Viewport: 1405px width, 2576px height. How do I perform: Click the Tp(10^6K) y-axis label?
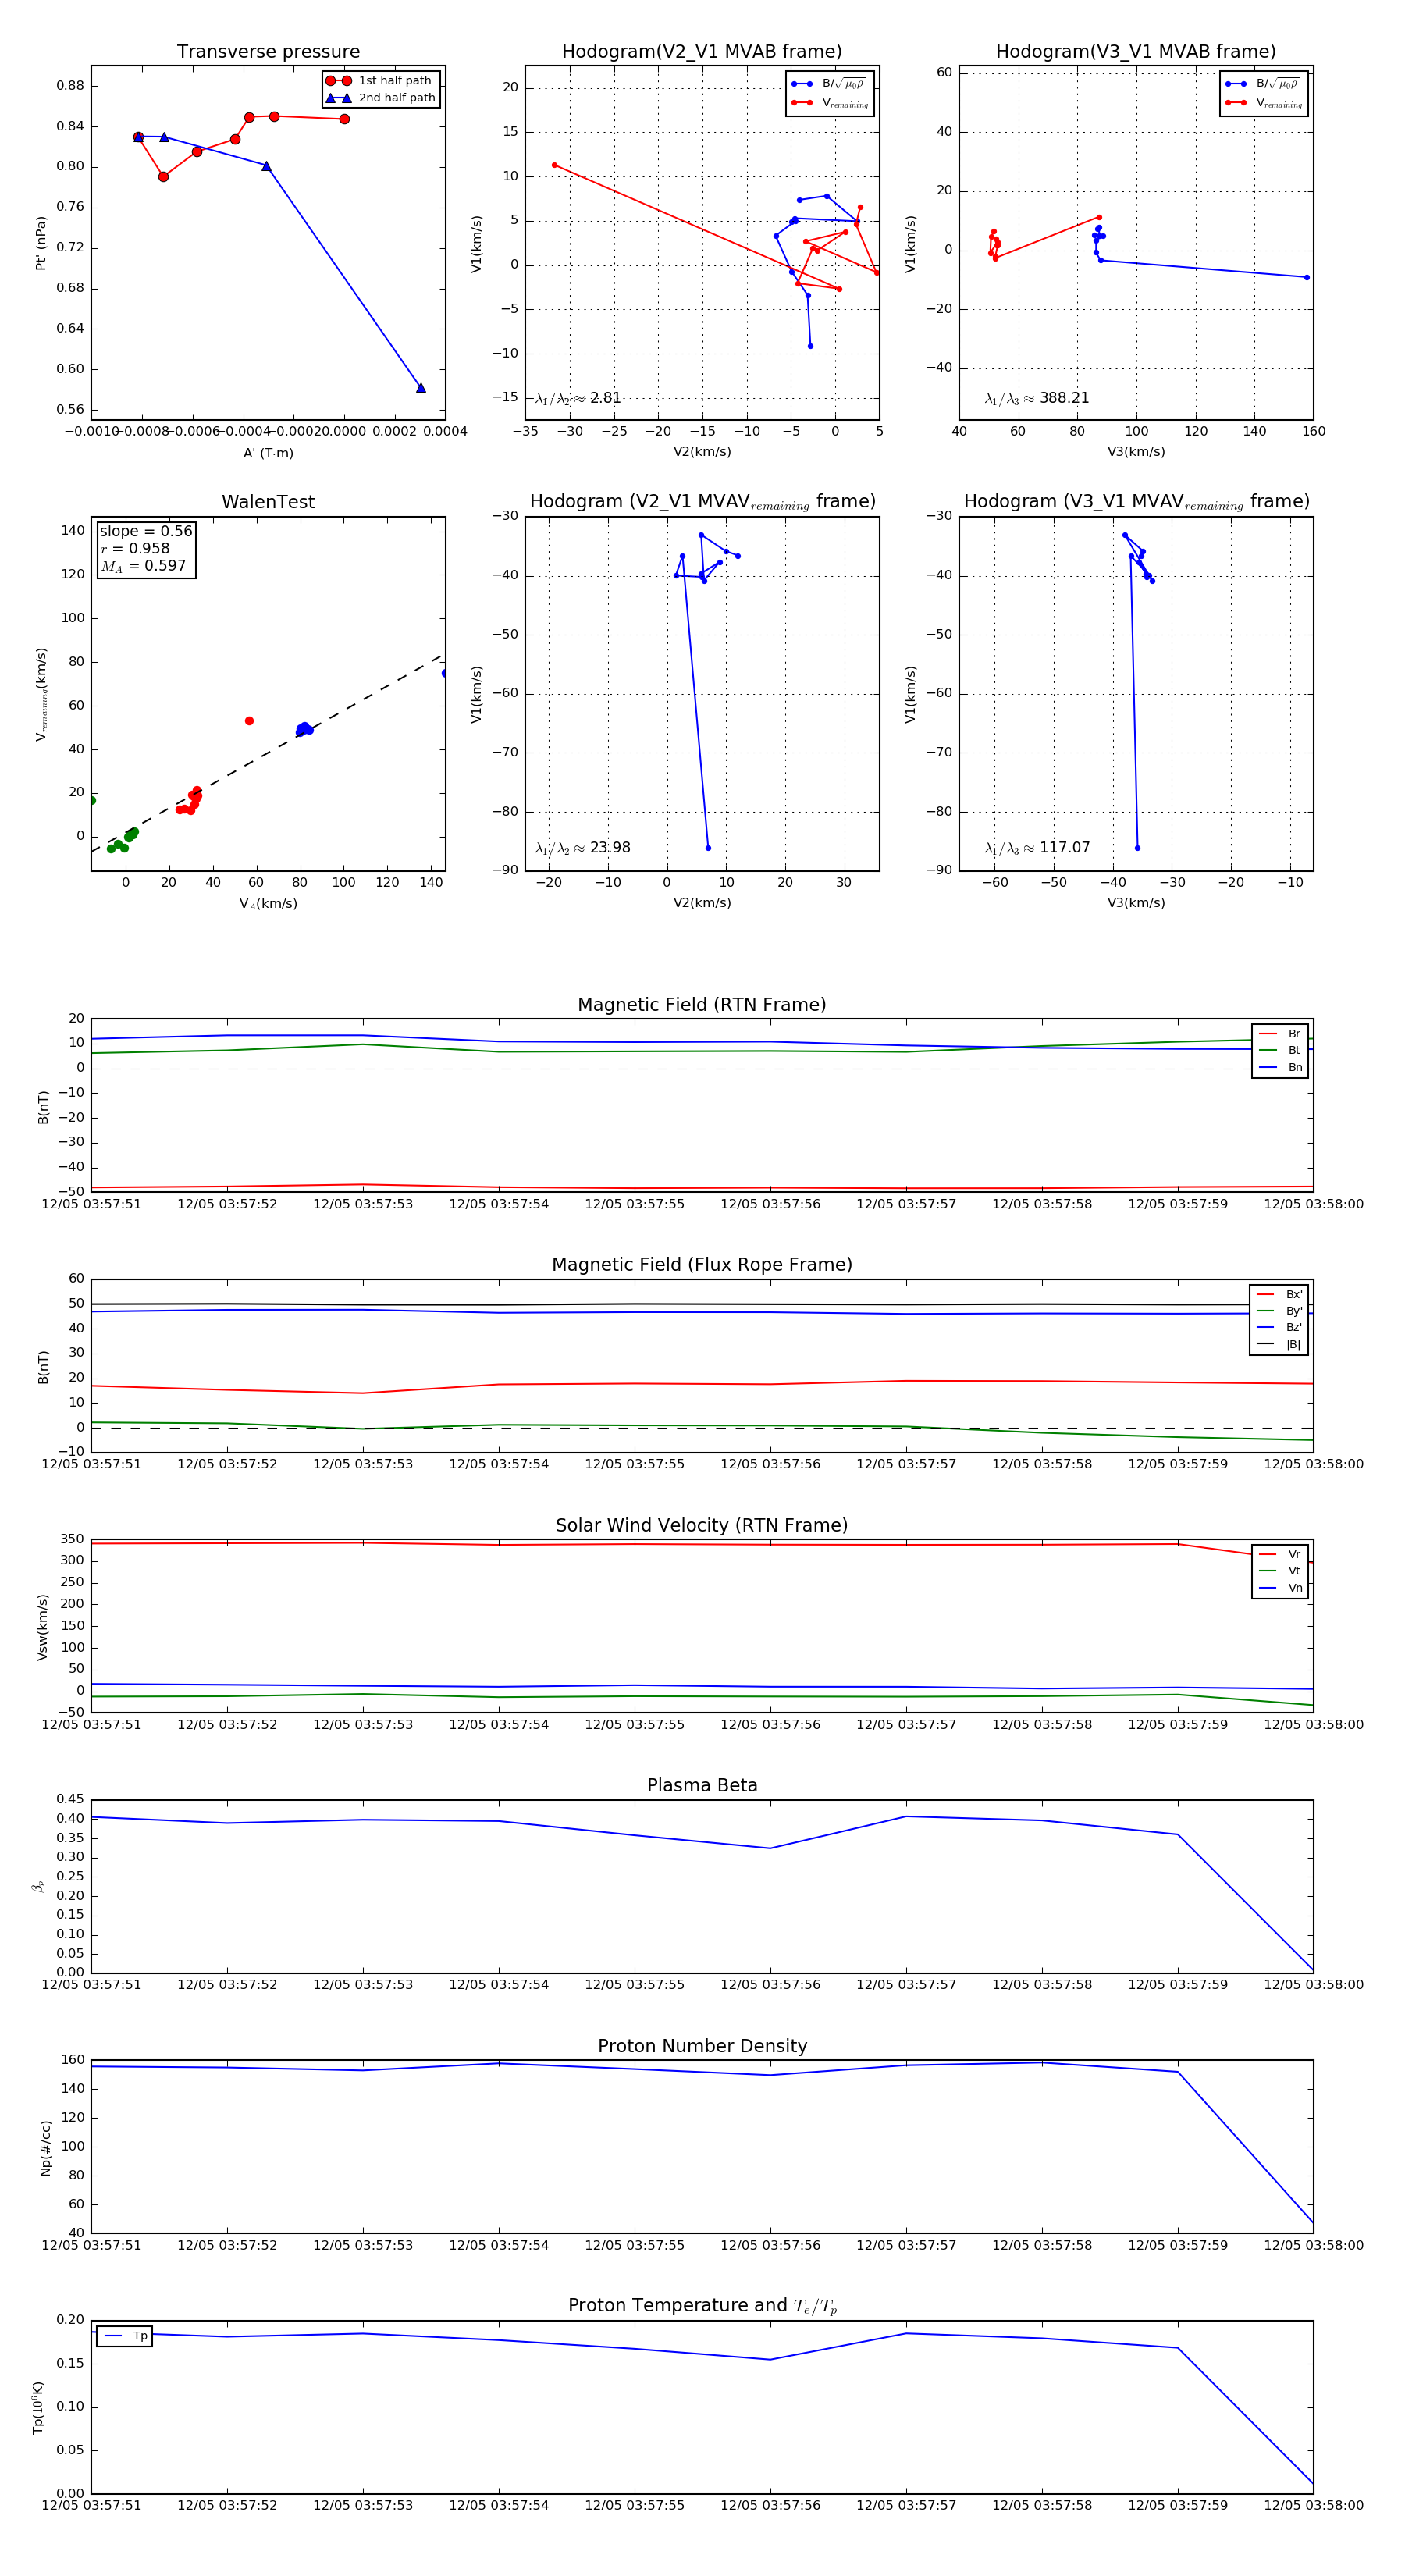[38, 2407]
